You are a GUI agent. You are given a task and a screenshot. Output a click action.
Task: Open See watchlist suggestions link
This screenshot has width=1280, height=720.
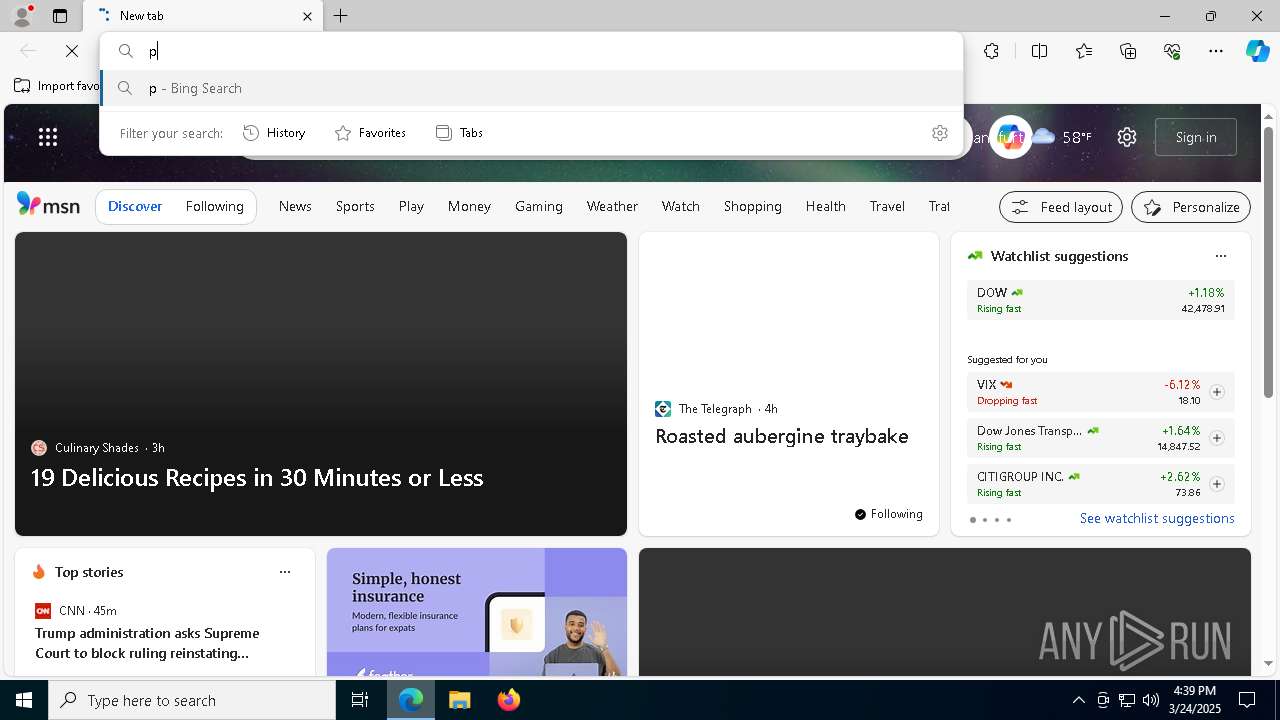pos(1157,518)
